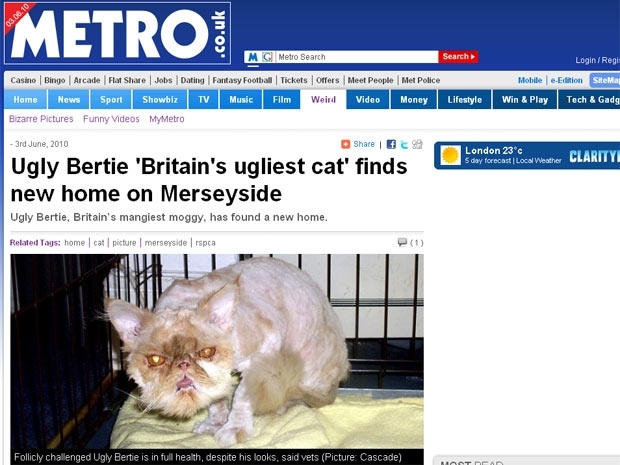
Task: Open the Lifestyle navigation tab
Action: pos(465,100)
